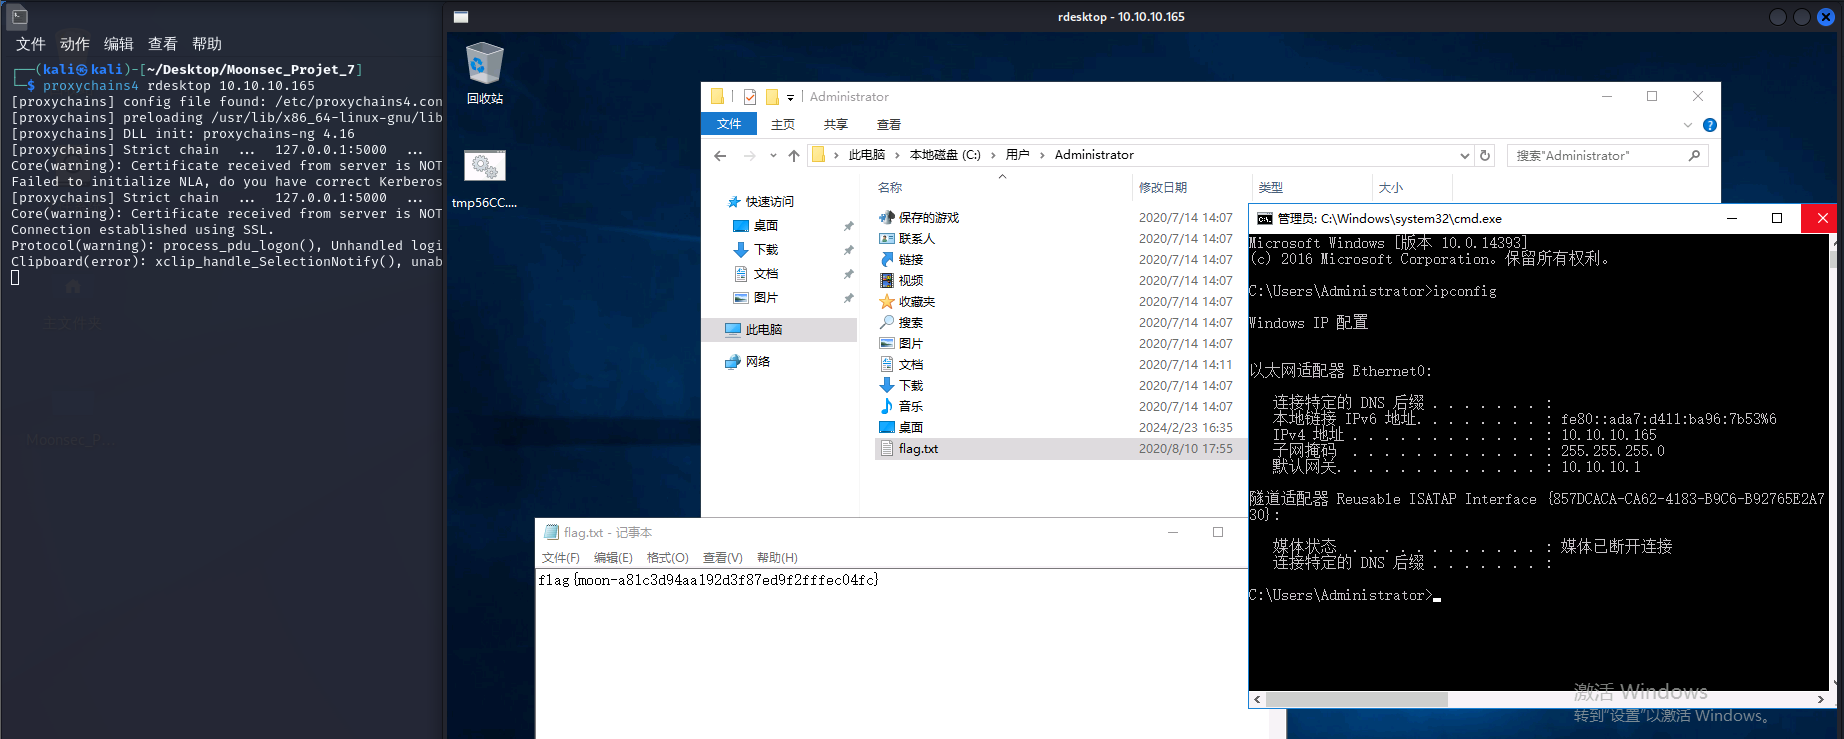Image resolution: width=1844 pixels, height=739 pixels.
Task: Click 用户 in the breadcrumb path
Action: (1017, 155)
